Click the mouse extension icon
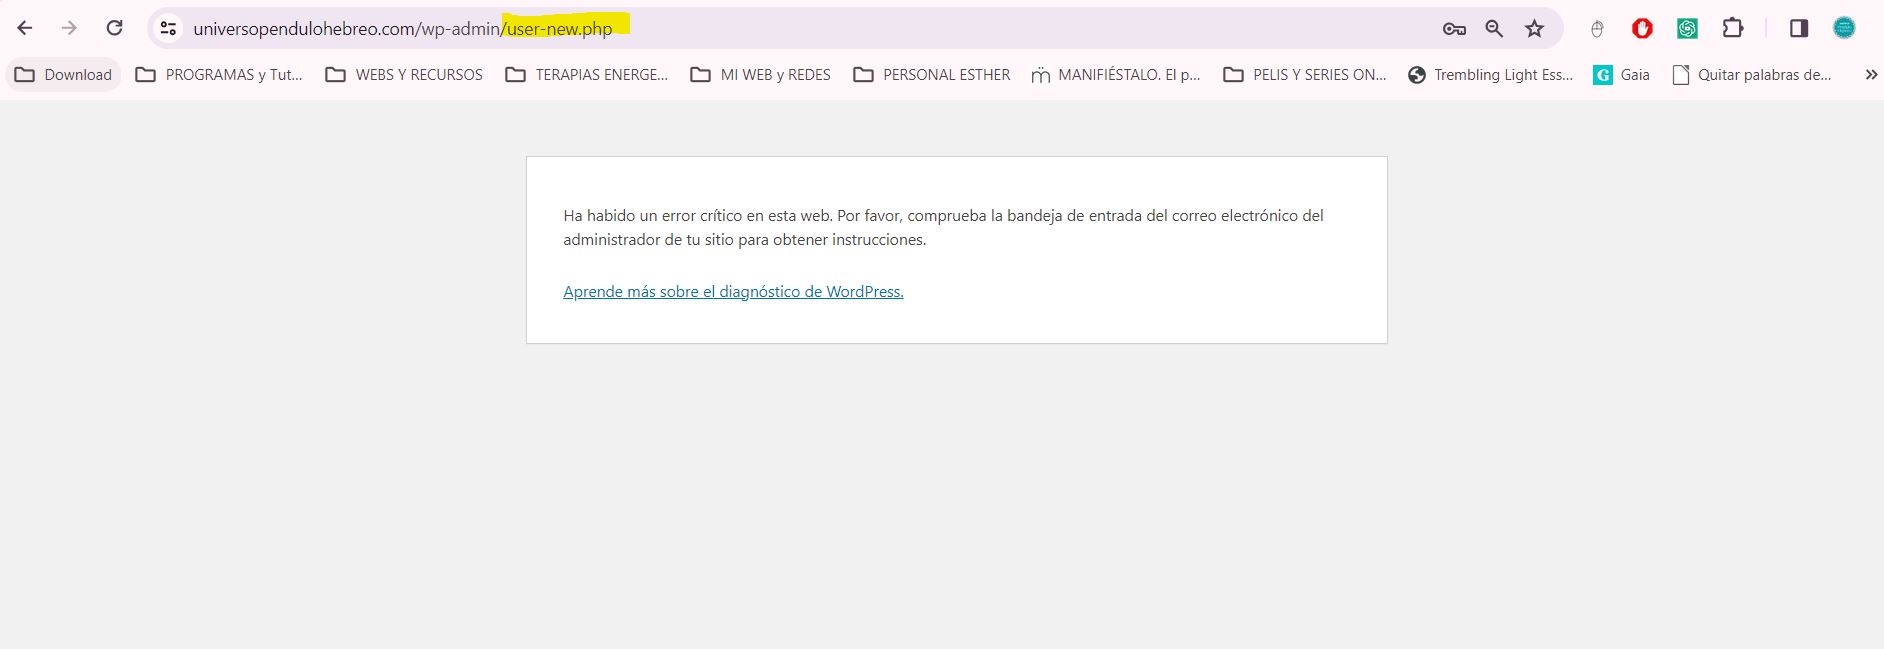 [1597, 29]
